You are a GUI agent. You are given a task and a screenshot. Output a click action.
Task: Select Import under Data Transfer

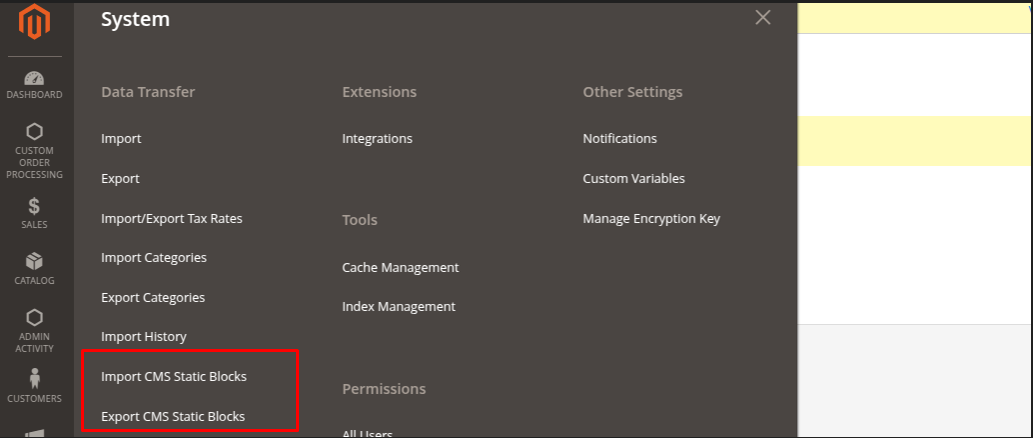click(121, 139)
